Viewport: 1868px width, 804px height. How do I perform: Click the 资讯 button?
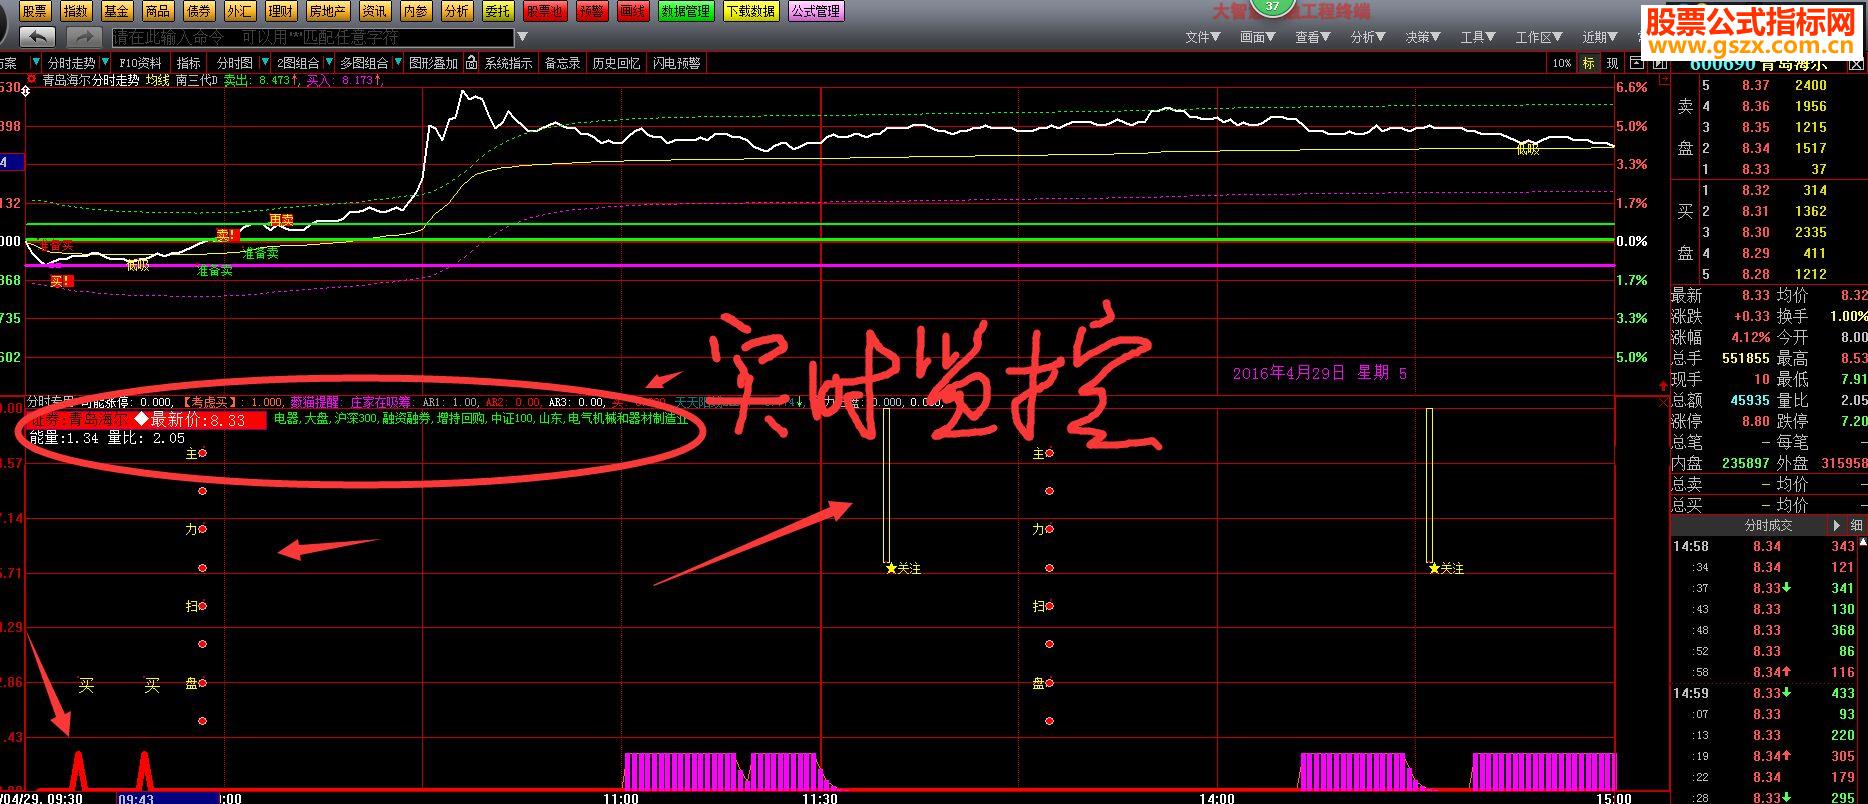[375, 11]
